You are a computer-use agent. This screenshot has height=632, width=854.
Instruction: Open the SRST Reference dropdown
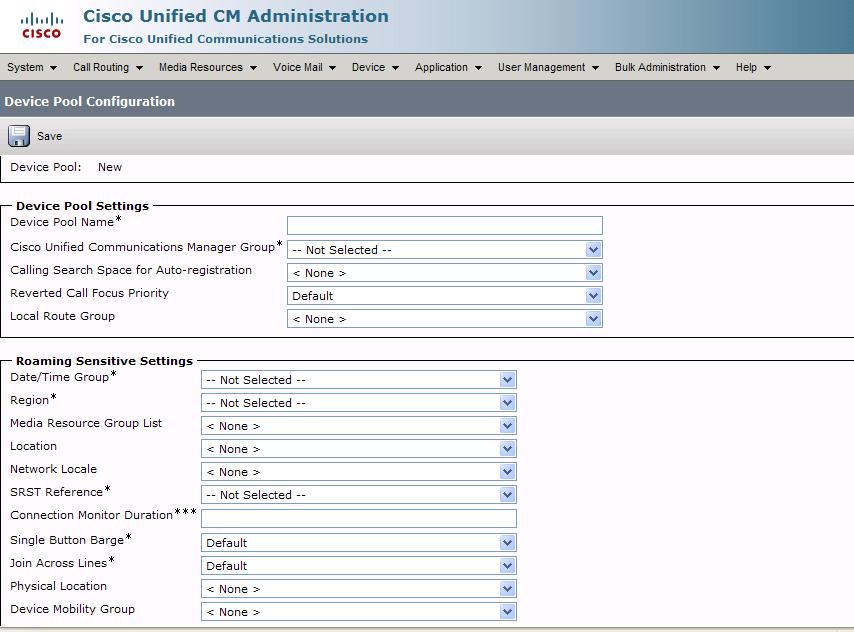pyautogui.click(x=508, y=494)
